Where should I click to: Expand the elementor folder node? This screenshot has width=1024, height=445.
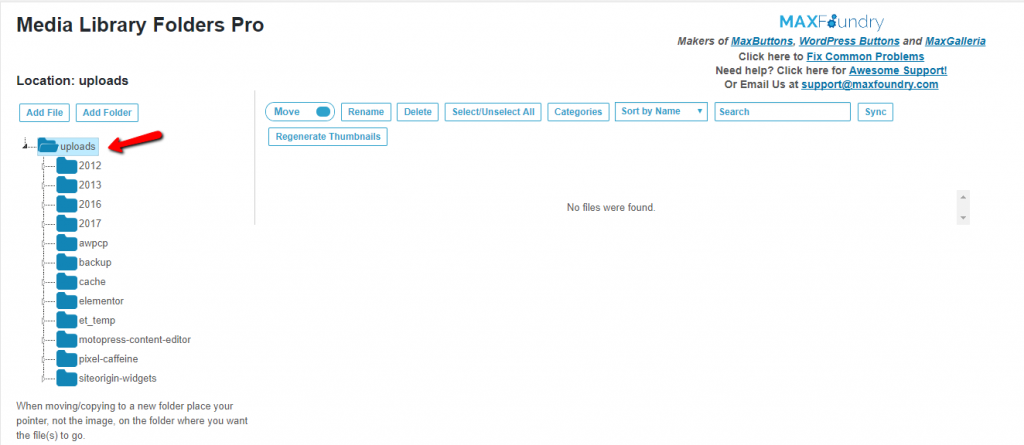pos(44,301)
